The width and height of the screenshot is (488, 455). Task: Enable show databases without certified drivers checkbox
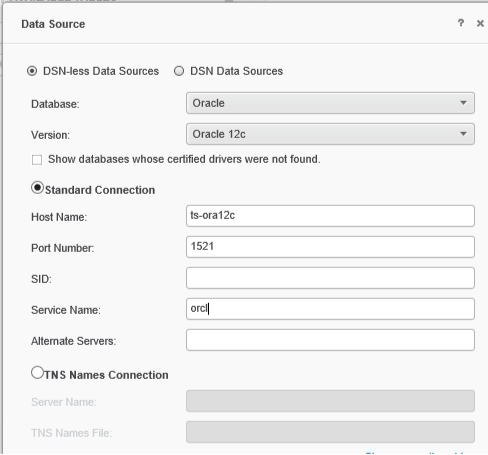coord(37,160)
